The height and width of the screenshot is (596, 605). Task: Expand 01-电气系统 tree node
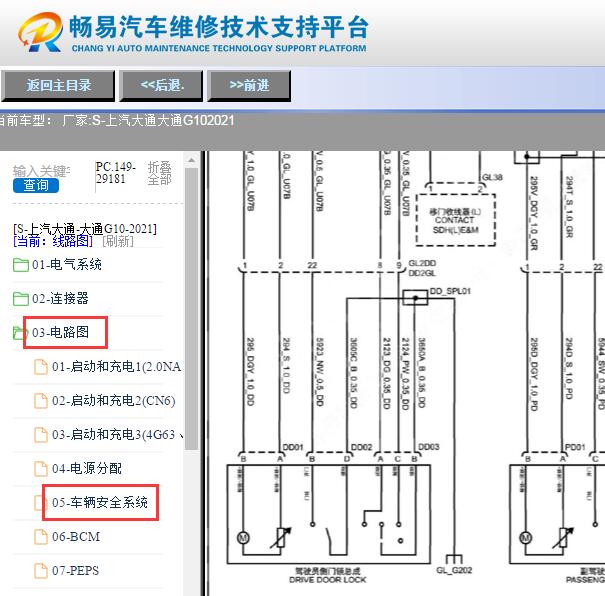point(67,265)
